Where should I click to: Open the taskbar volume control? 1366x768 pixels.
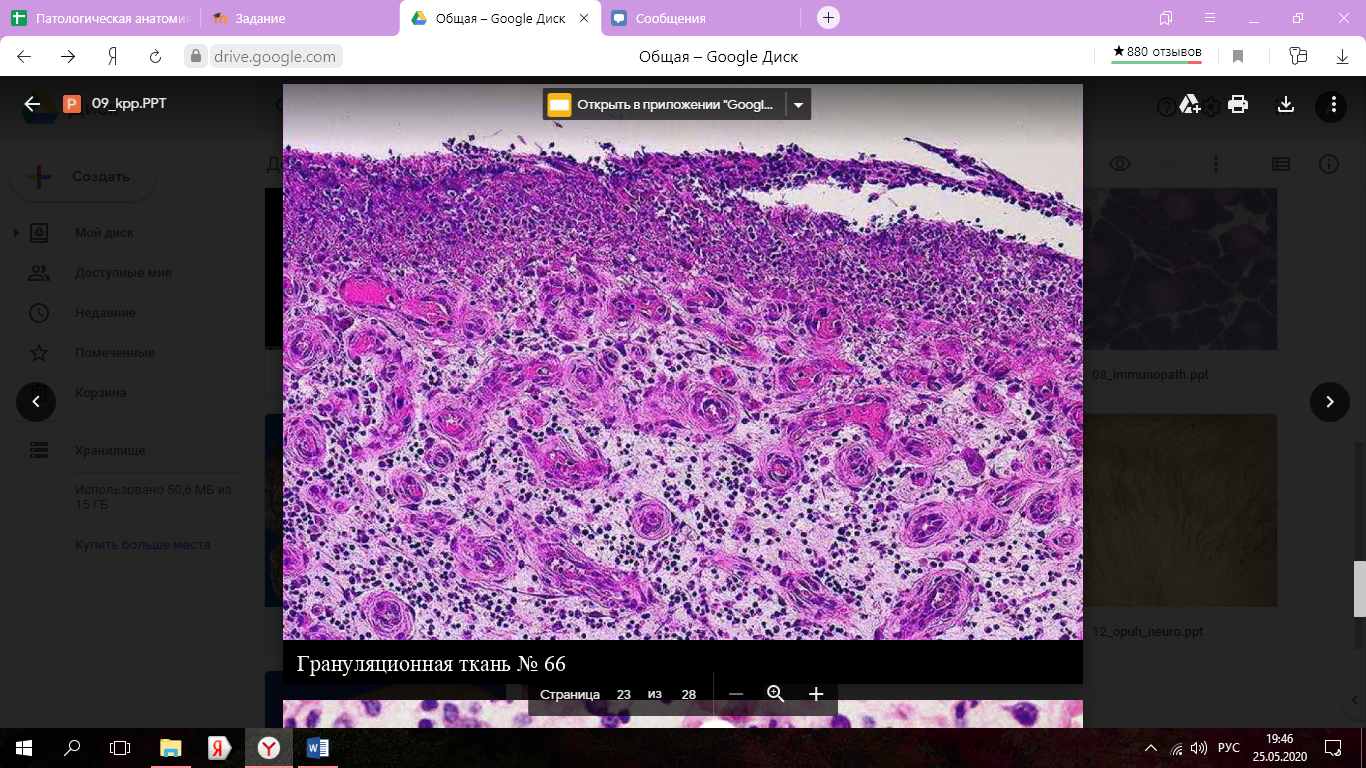tap(1198, 748)
